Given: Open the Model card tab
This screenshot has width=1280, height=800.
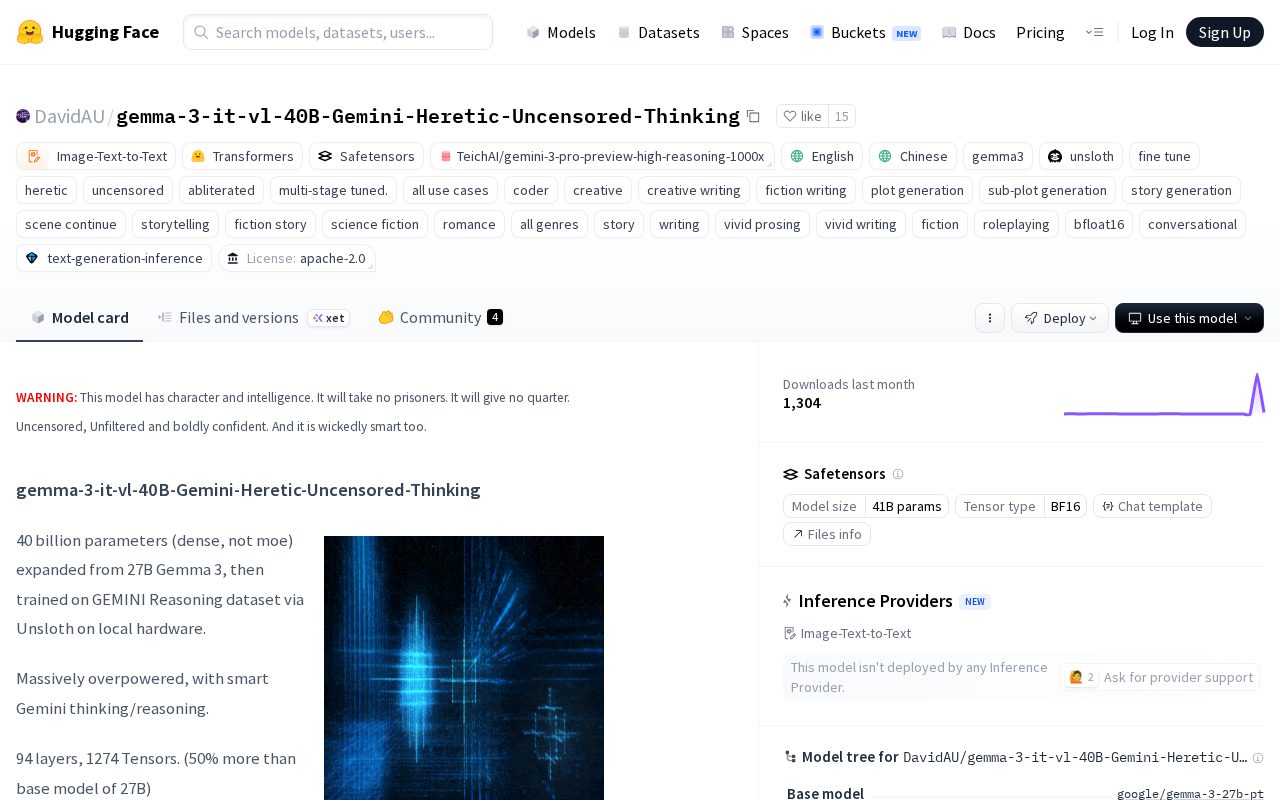Looking at the screenshot, I should (x=79, y=317).
